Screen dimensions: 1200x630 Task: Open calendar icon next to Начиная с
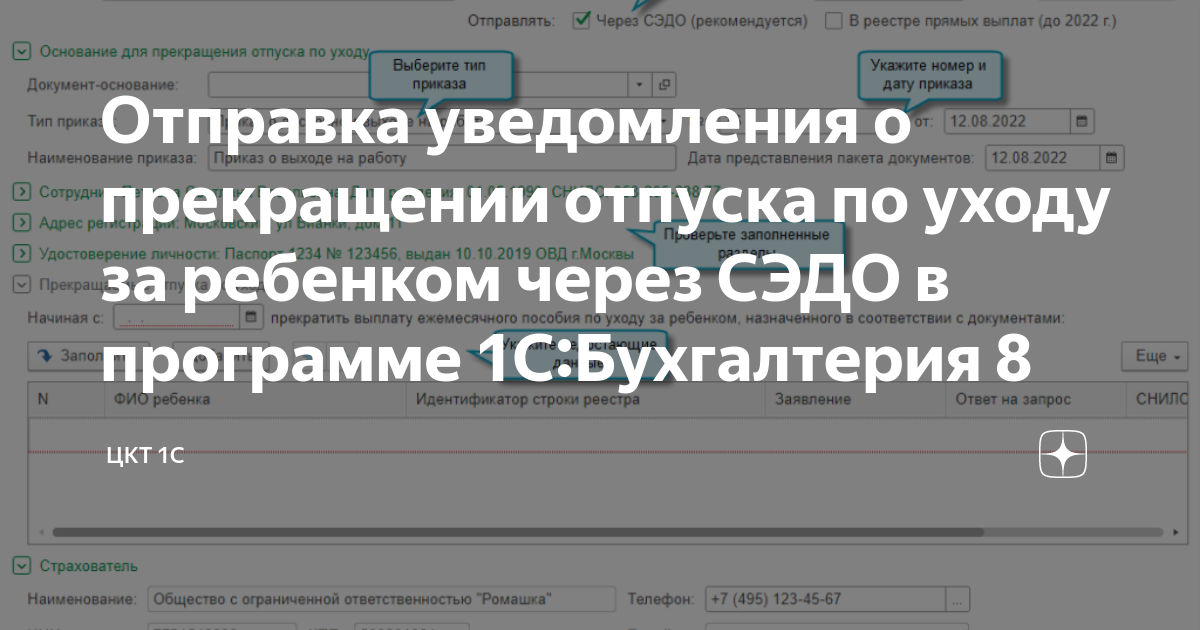(252, 318)
